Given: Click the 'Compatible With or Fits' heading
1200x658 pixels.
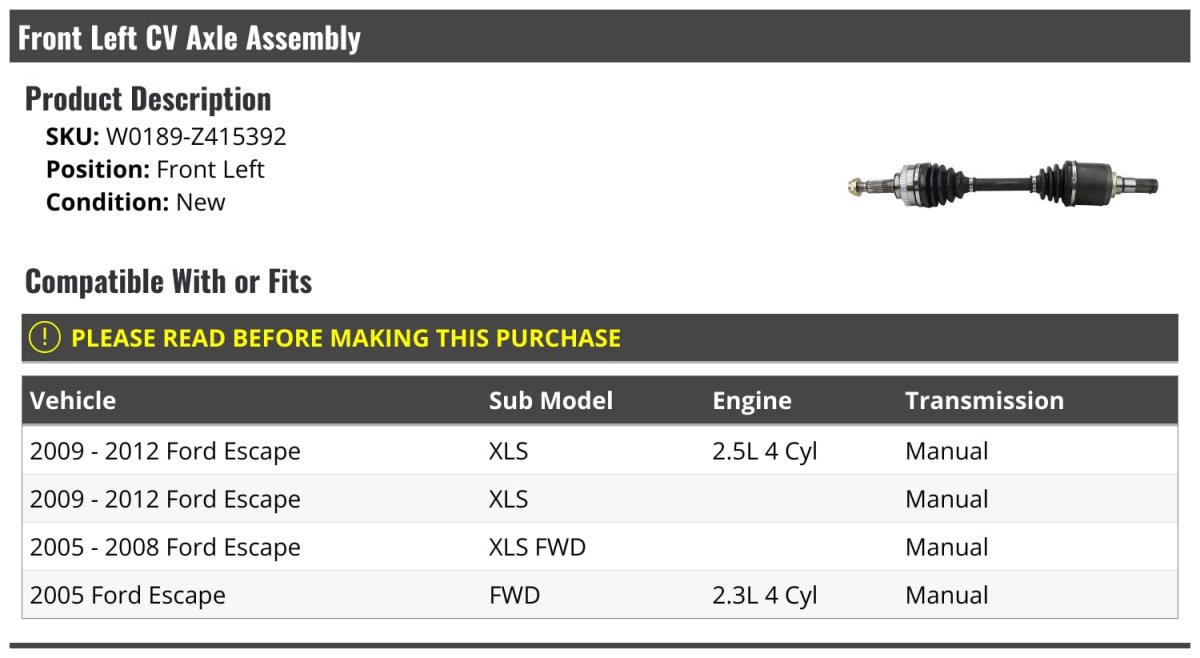Looking at the screenshot, I should click(168, 281).
